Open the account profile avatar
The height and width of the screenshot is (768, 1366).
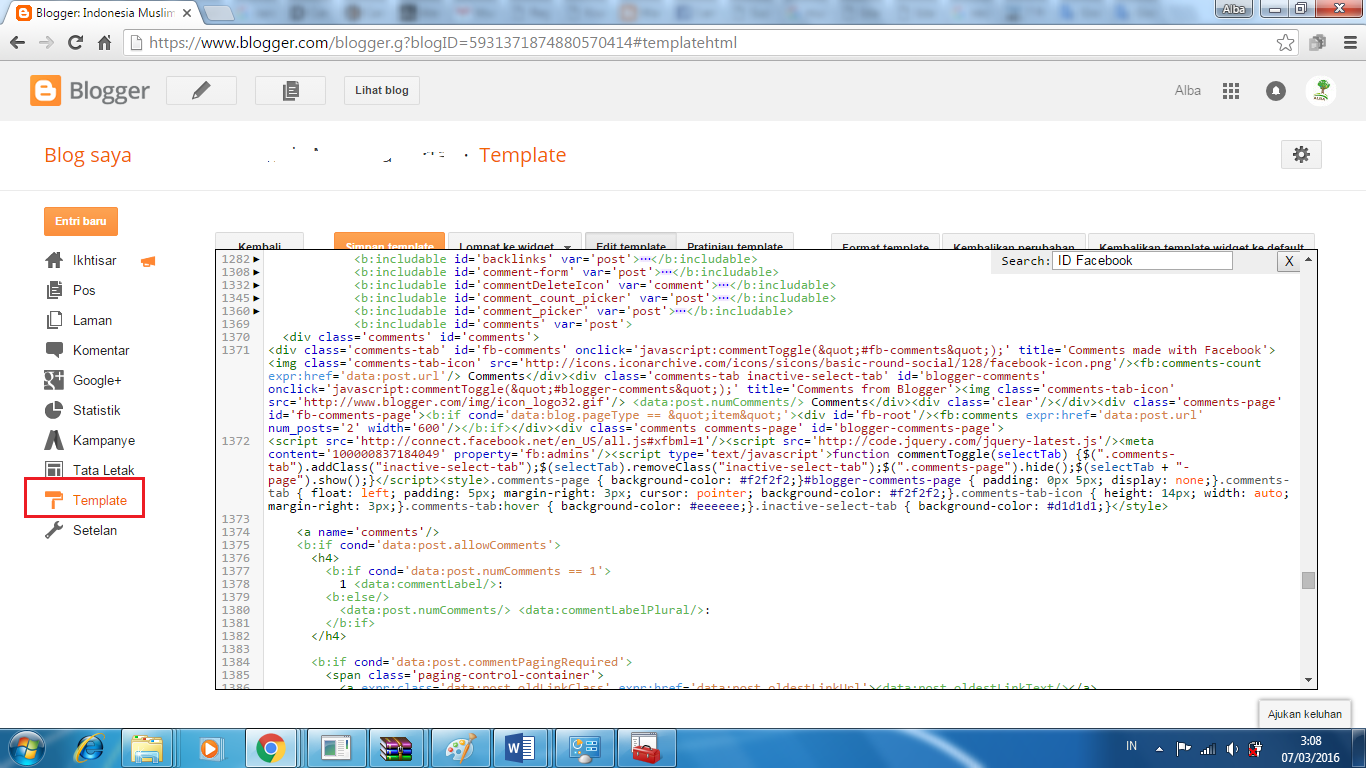pos(1321,90)
